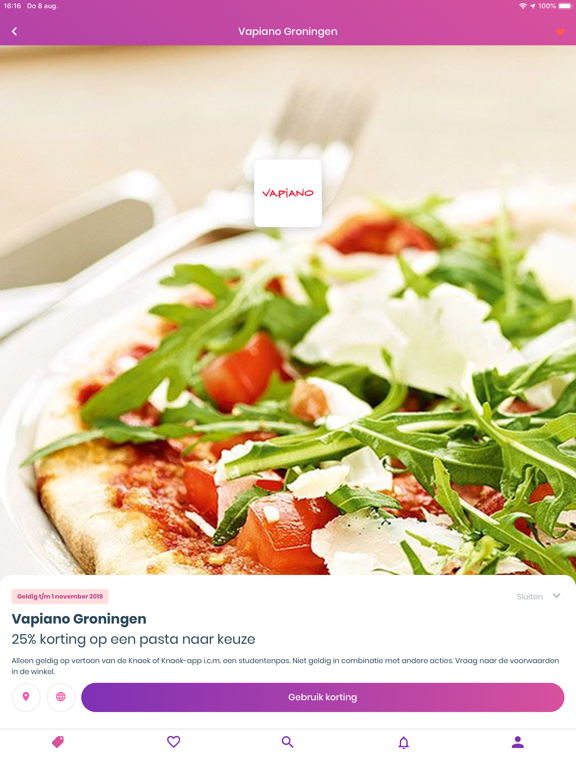Toggle the red favorite heart in header
Screen dimensions: 576x768
(560, 32)
